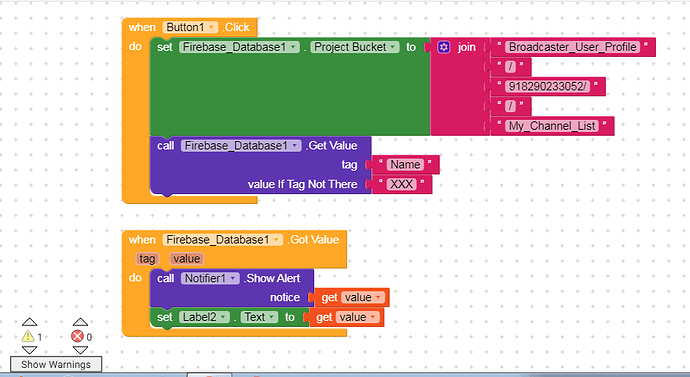Click the 'notice' socket label
Image resolution: width=690 pixels, height=377 pixels.
click(x=285, y=298)
